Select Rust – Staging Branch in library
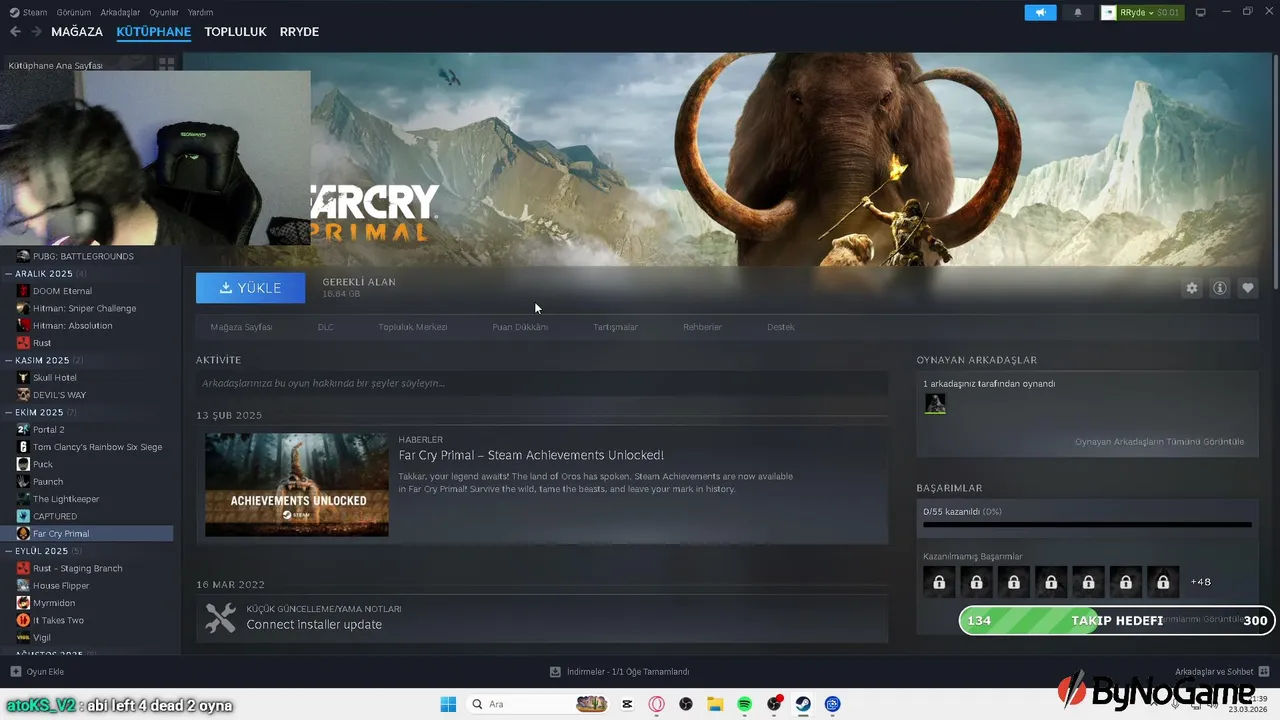Image resolution: width=1280 pixels, height=720 pixels. [77, 568]
